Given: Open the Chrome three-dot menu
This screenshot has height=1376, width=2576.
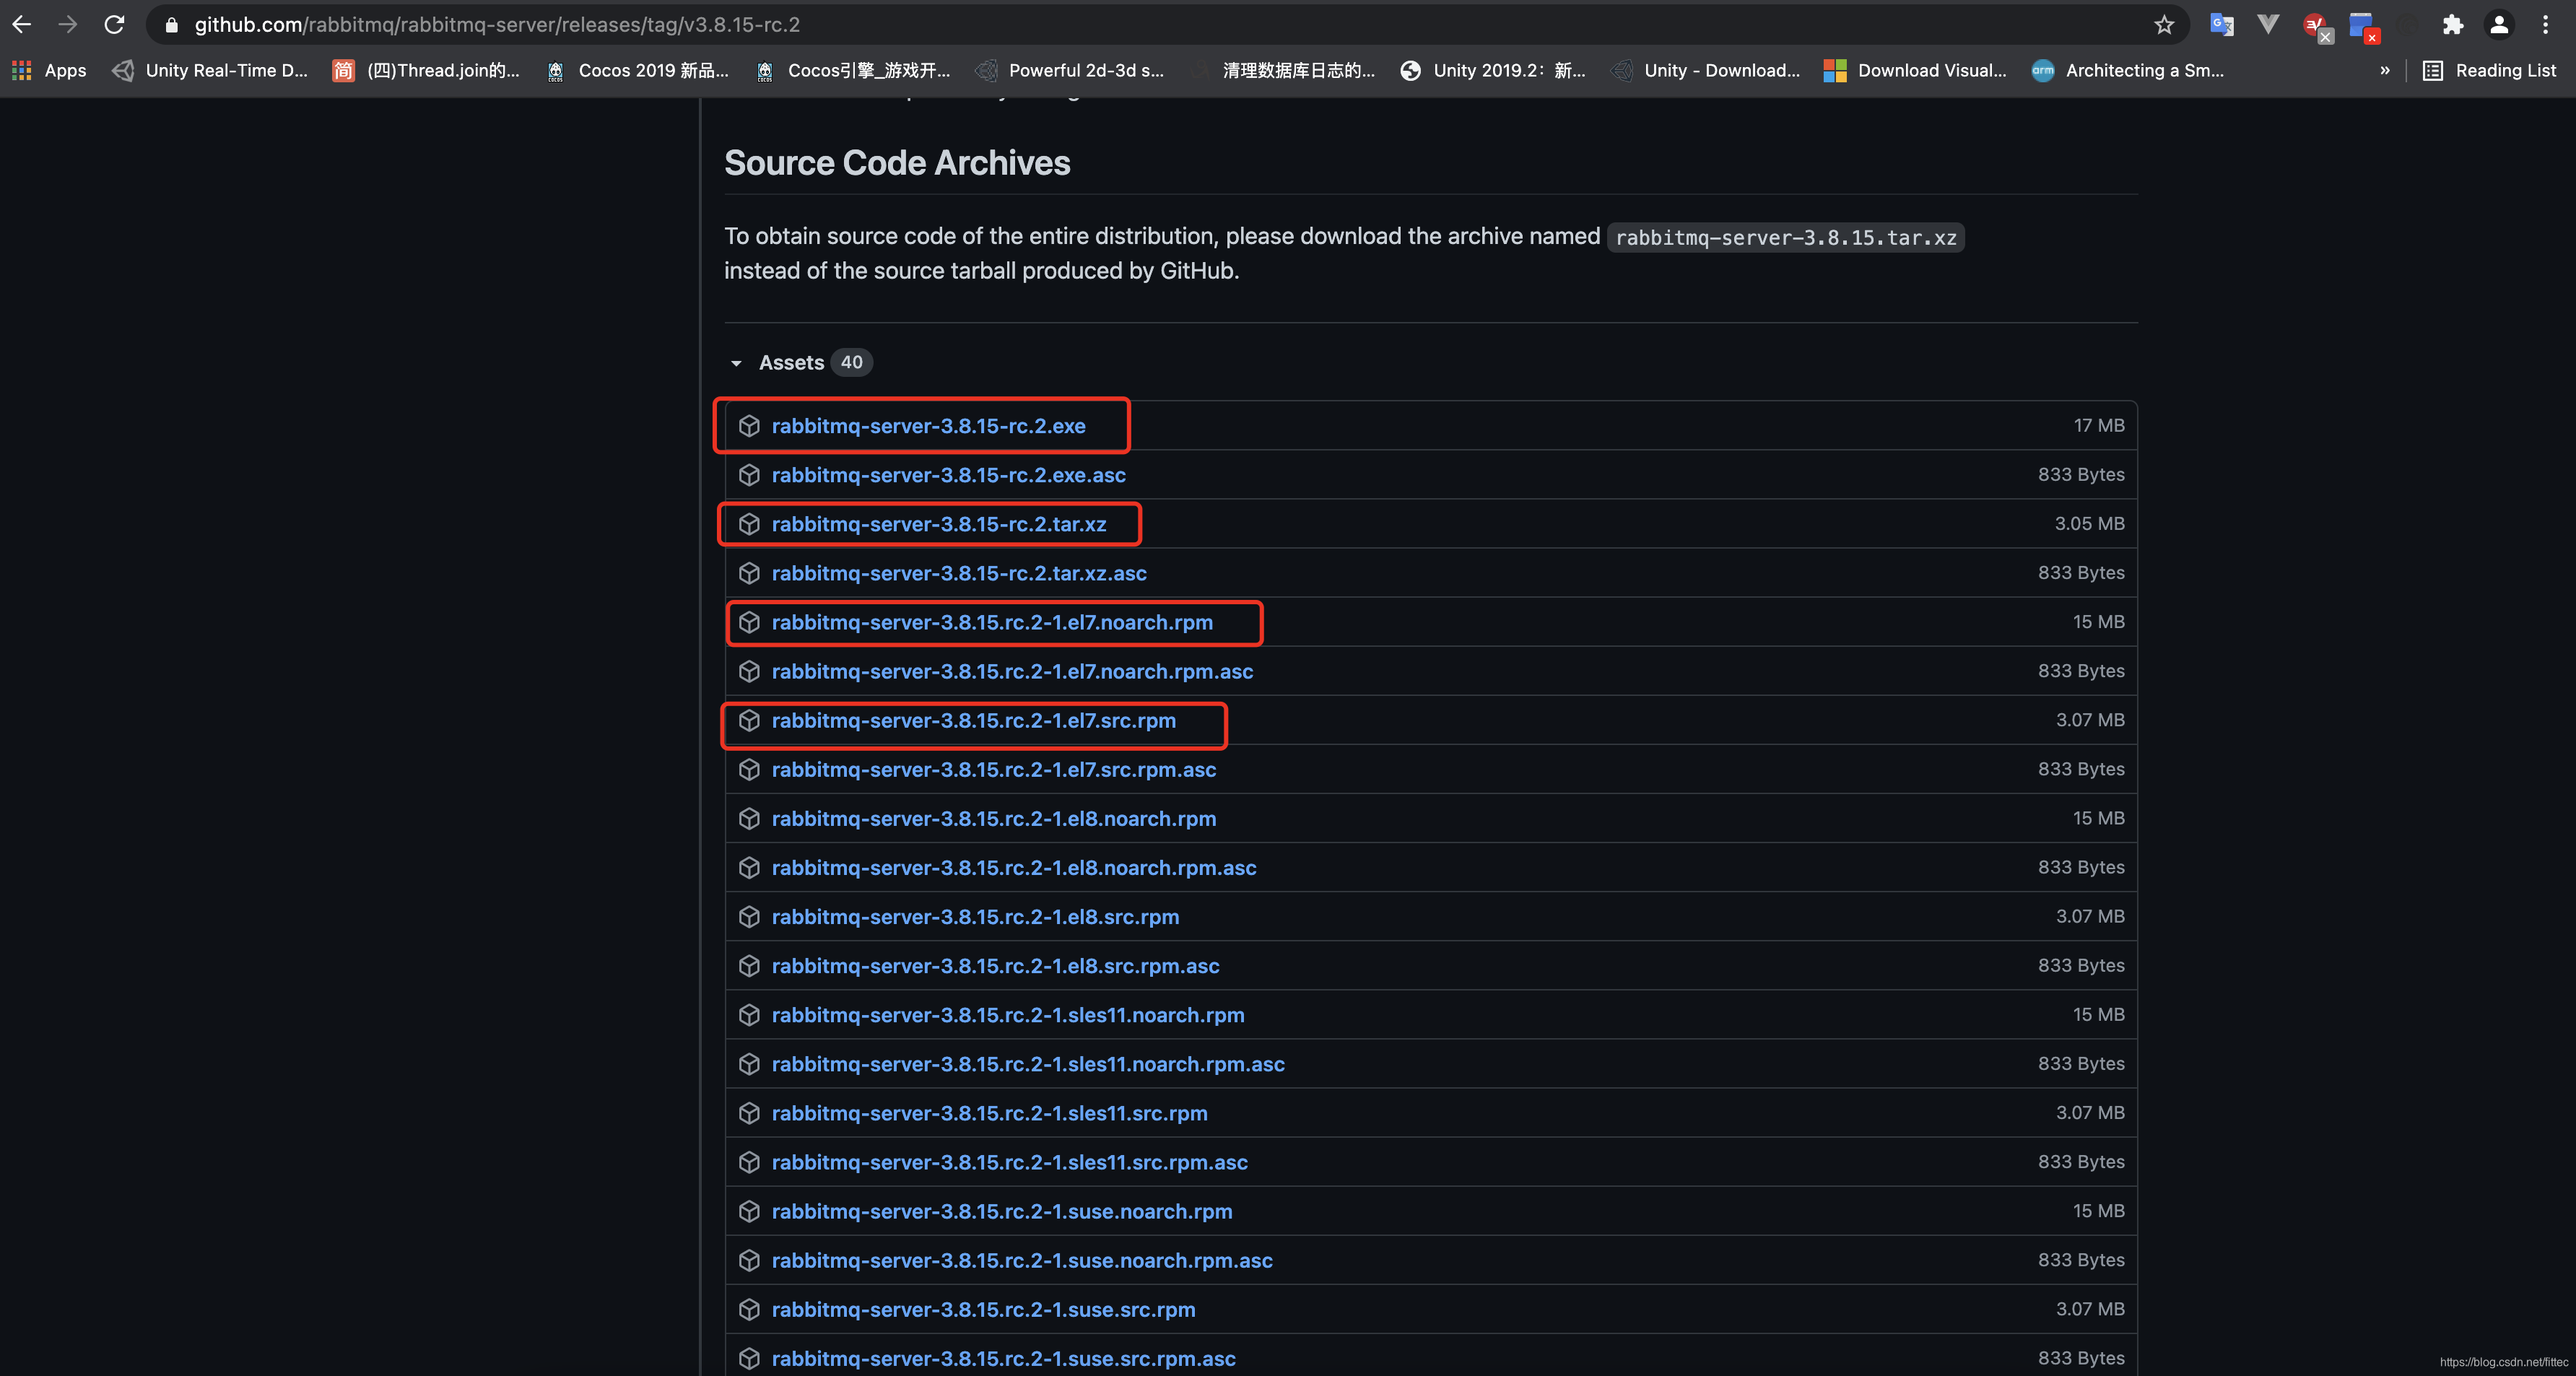Looking at the screenshot, I should pyautogui.click(x=2546, y=25).
